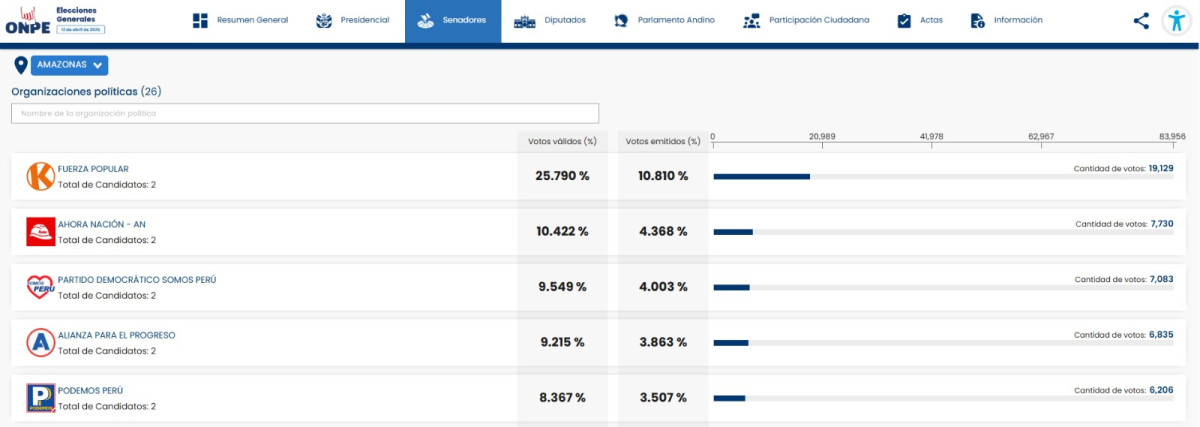Open the share icon
Screen dimensions: 1200x427
(1141, 20)
